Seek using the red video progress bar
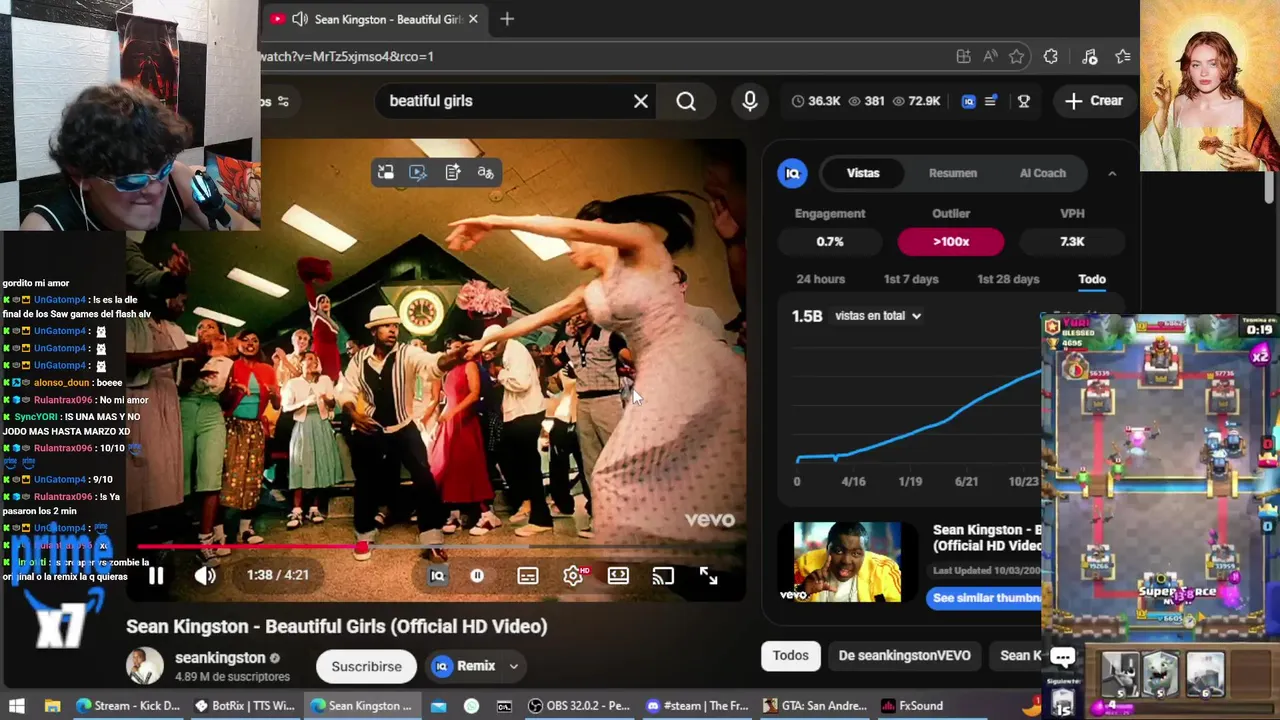 point(435,547)
